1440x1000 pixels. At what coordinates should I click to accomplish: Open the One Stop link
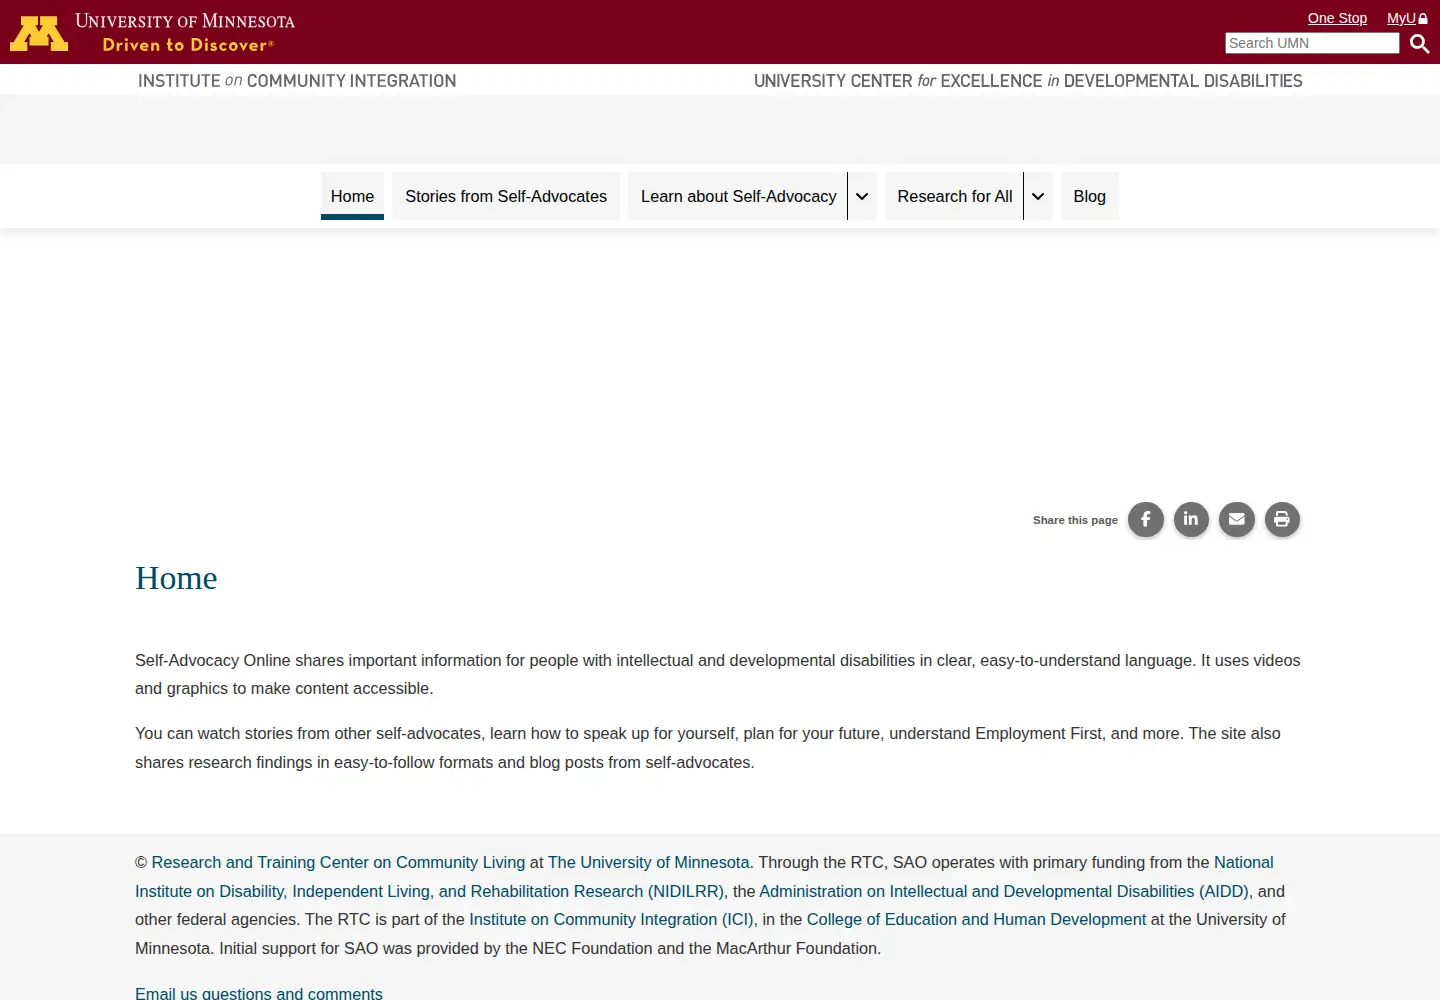1337,18
